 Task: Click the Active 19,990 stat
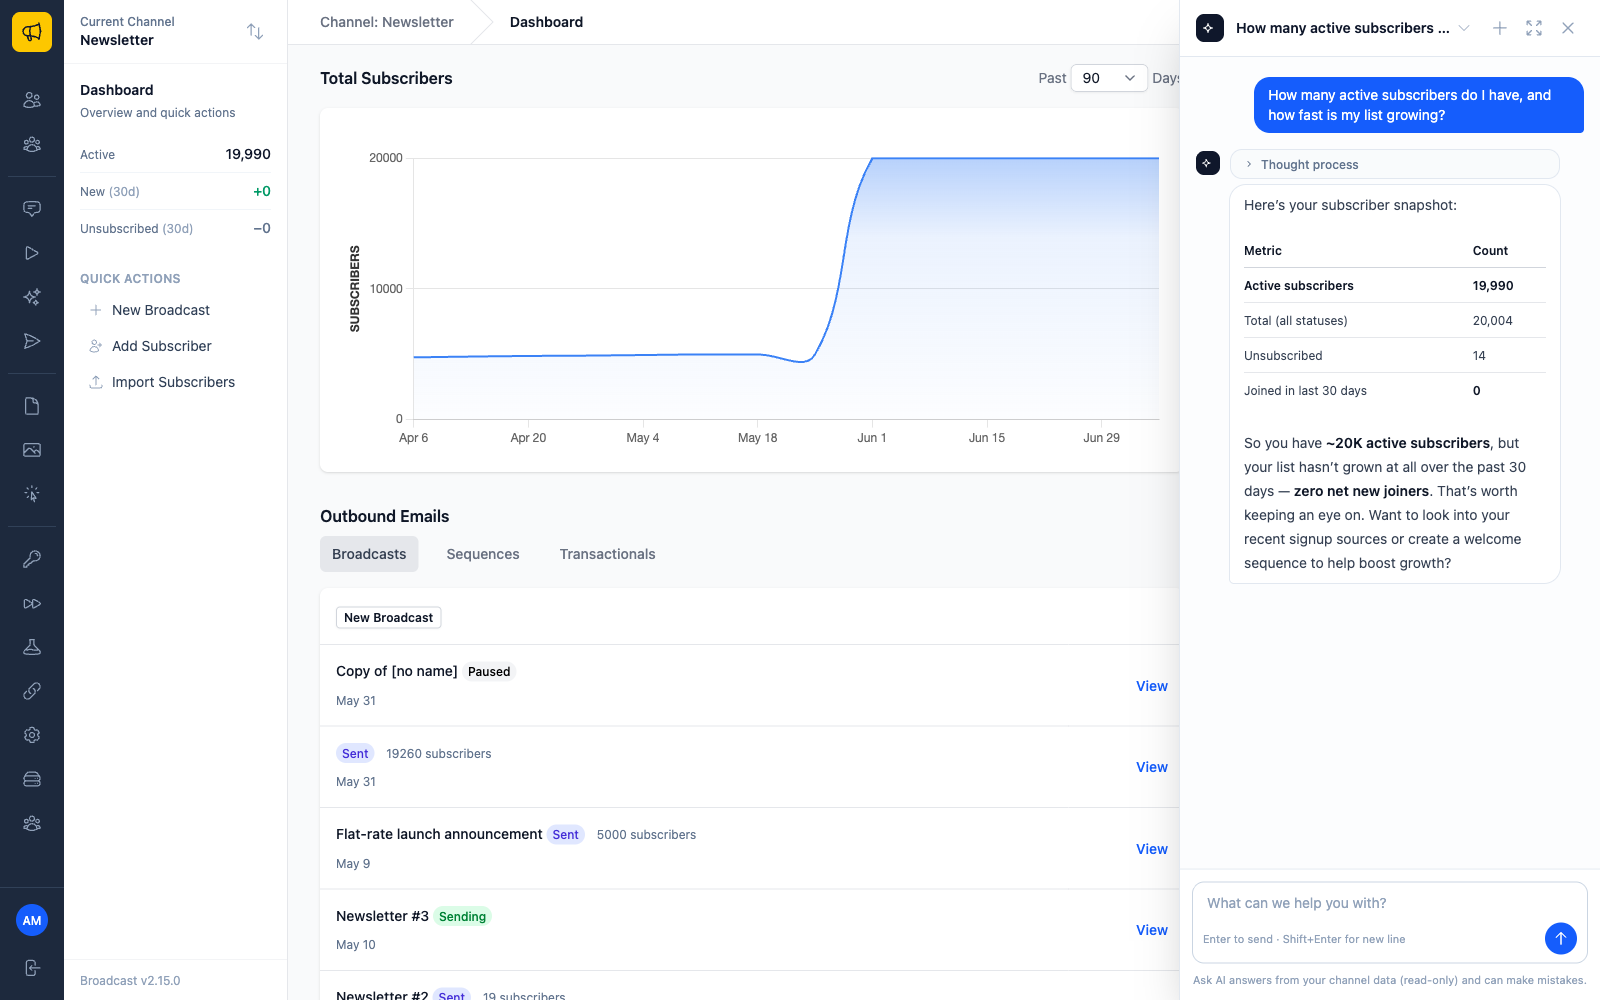175,154
